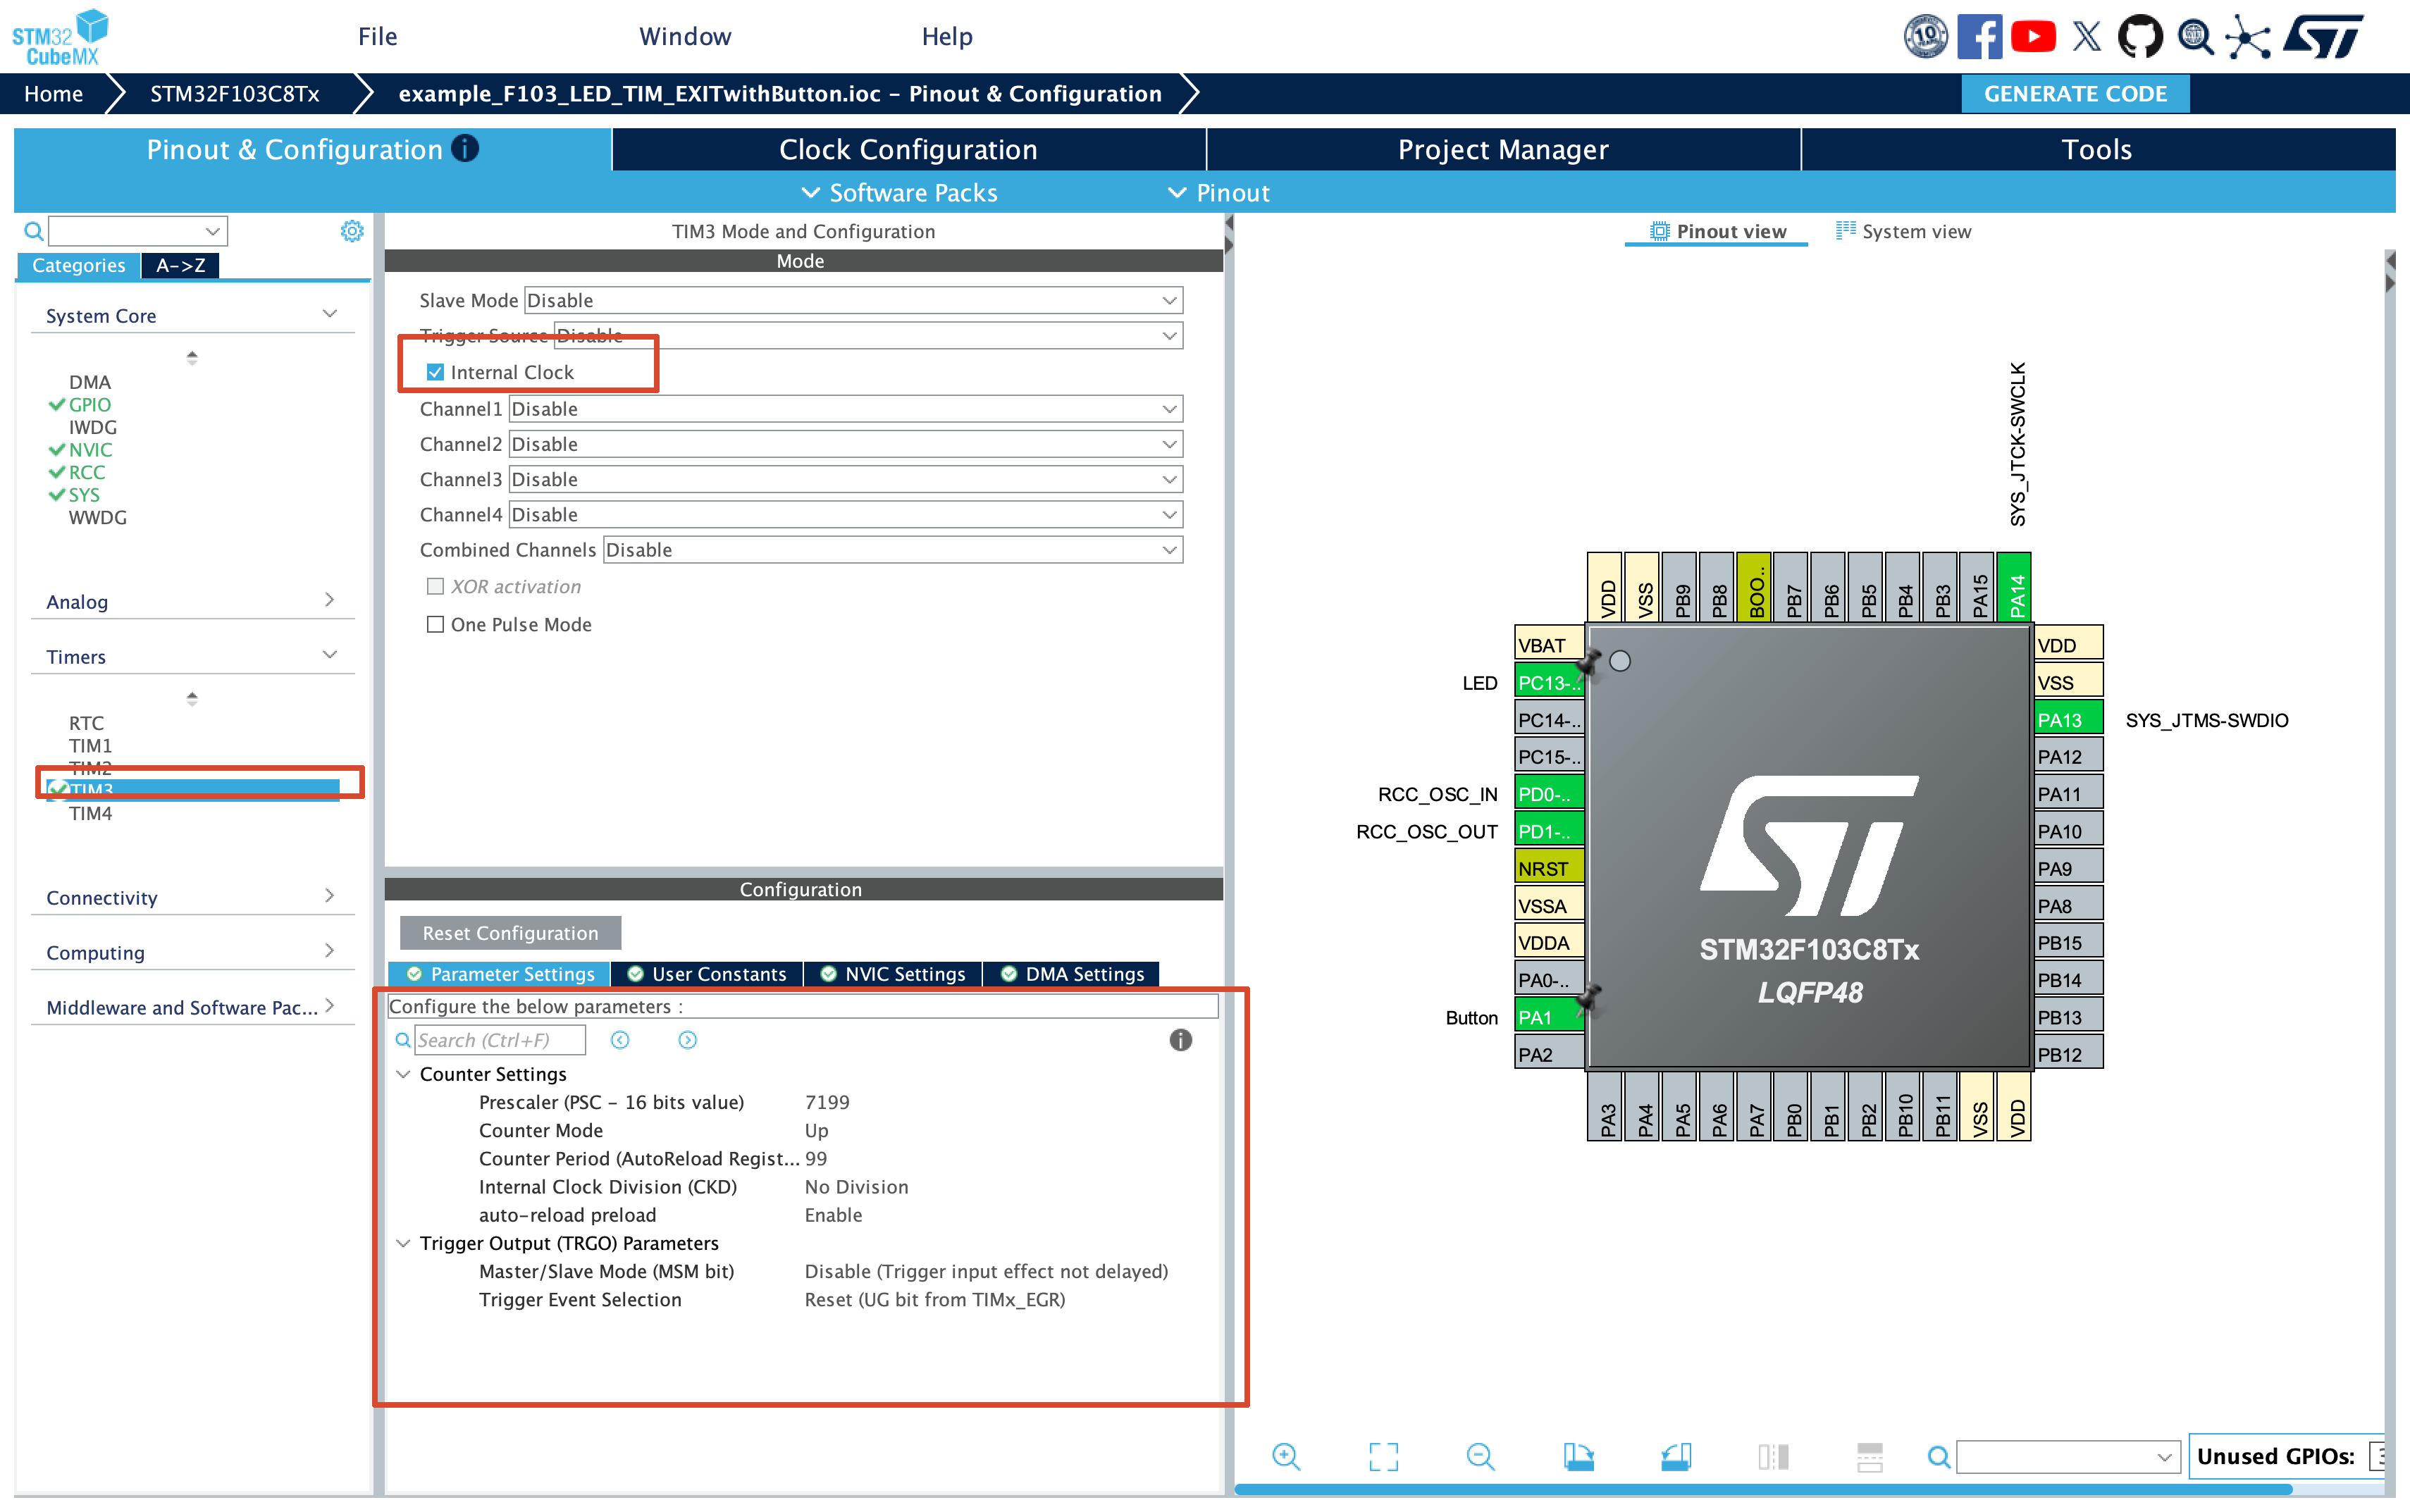The image size is (2410, 1512).
Task: Toggle the horizontal split layout icon
Action: 1869,1456
